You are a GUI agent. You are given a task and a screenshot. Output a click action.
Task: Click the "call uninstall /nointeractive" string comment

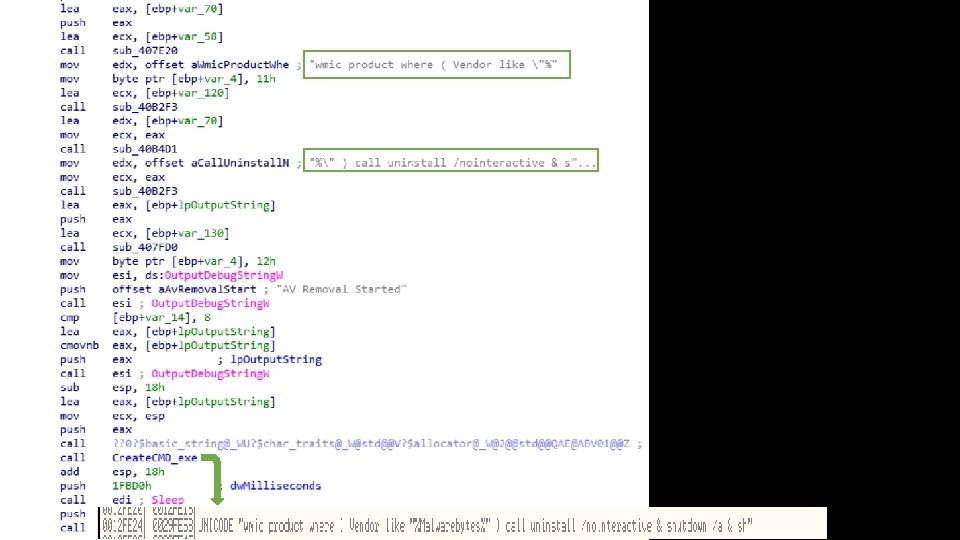(x=451, y=163)
